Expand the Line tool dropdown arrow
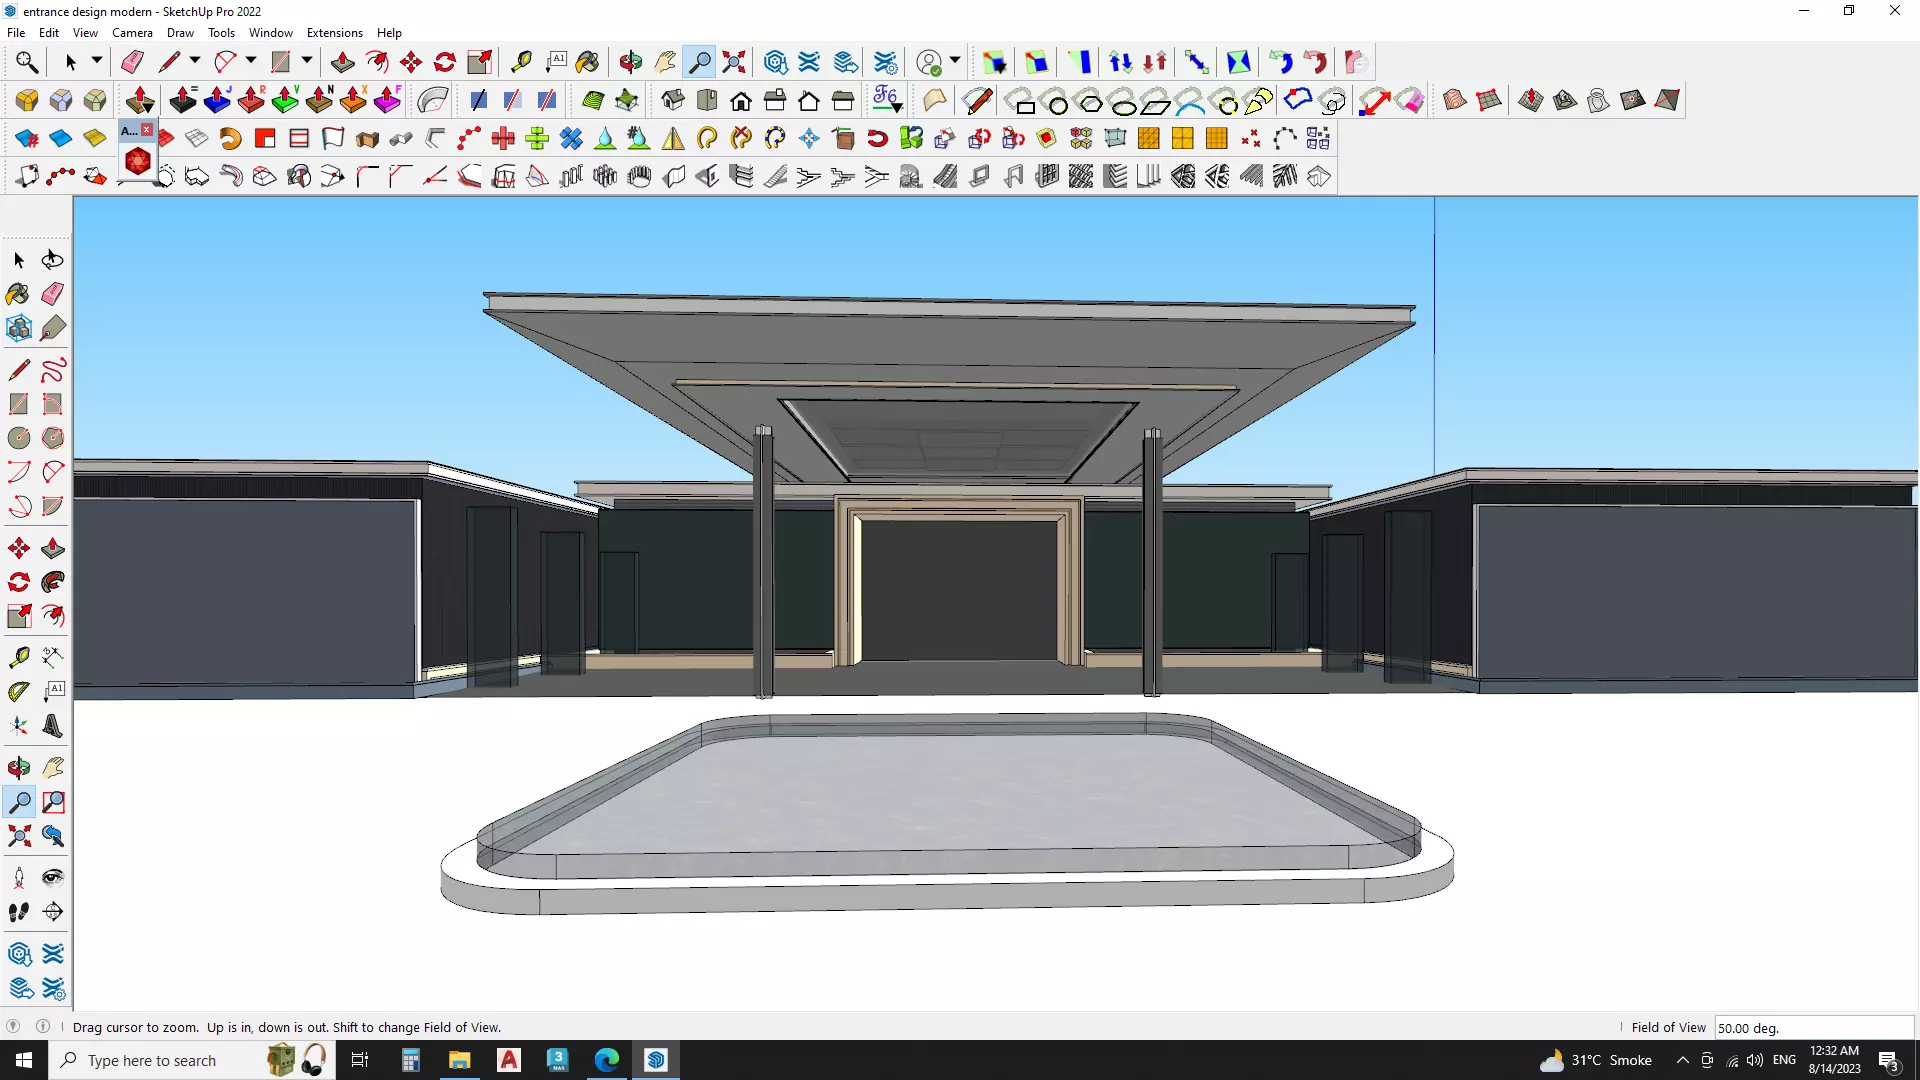This screenshot has height=1080, width=1920. [195, 61]
